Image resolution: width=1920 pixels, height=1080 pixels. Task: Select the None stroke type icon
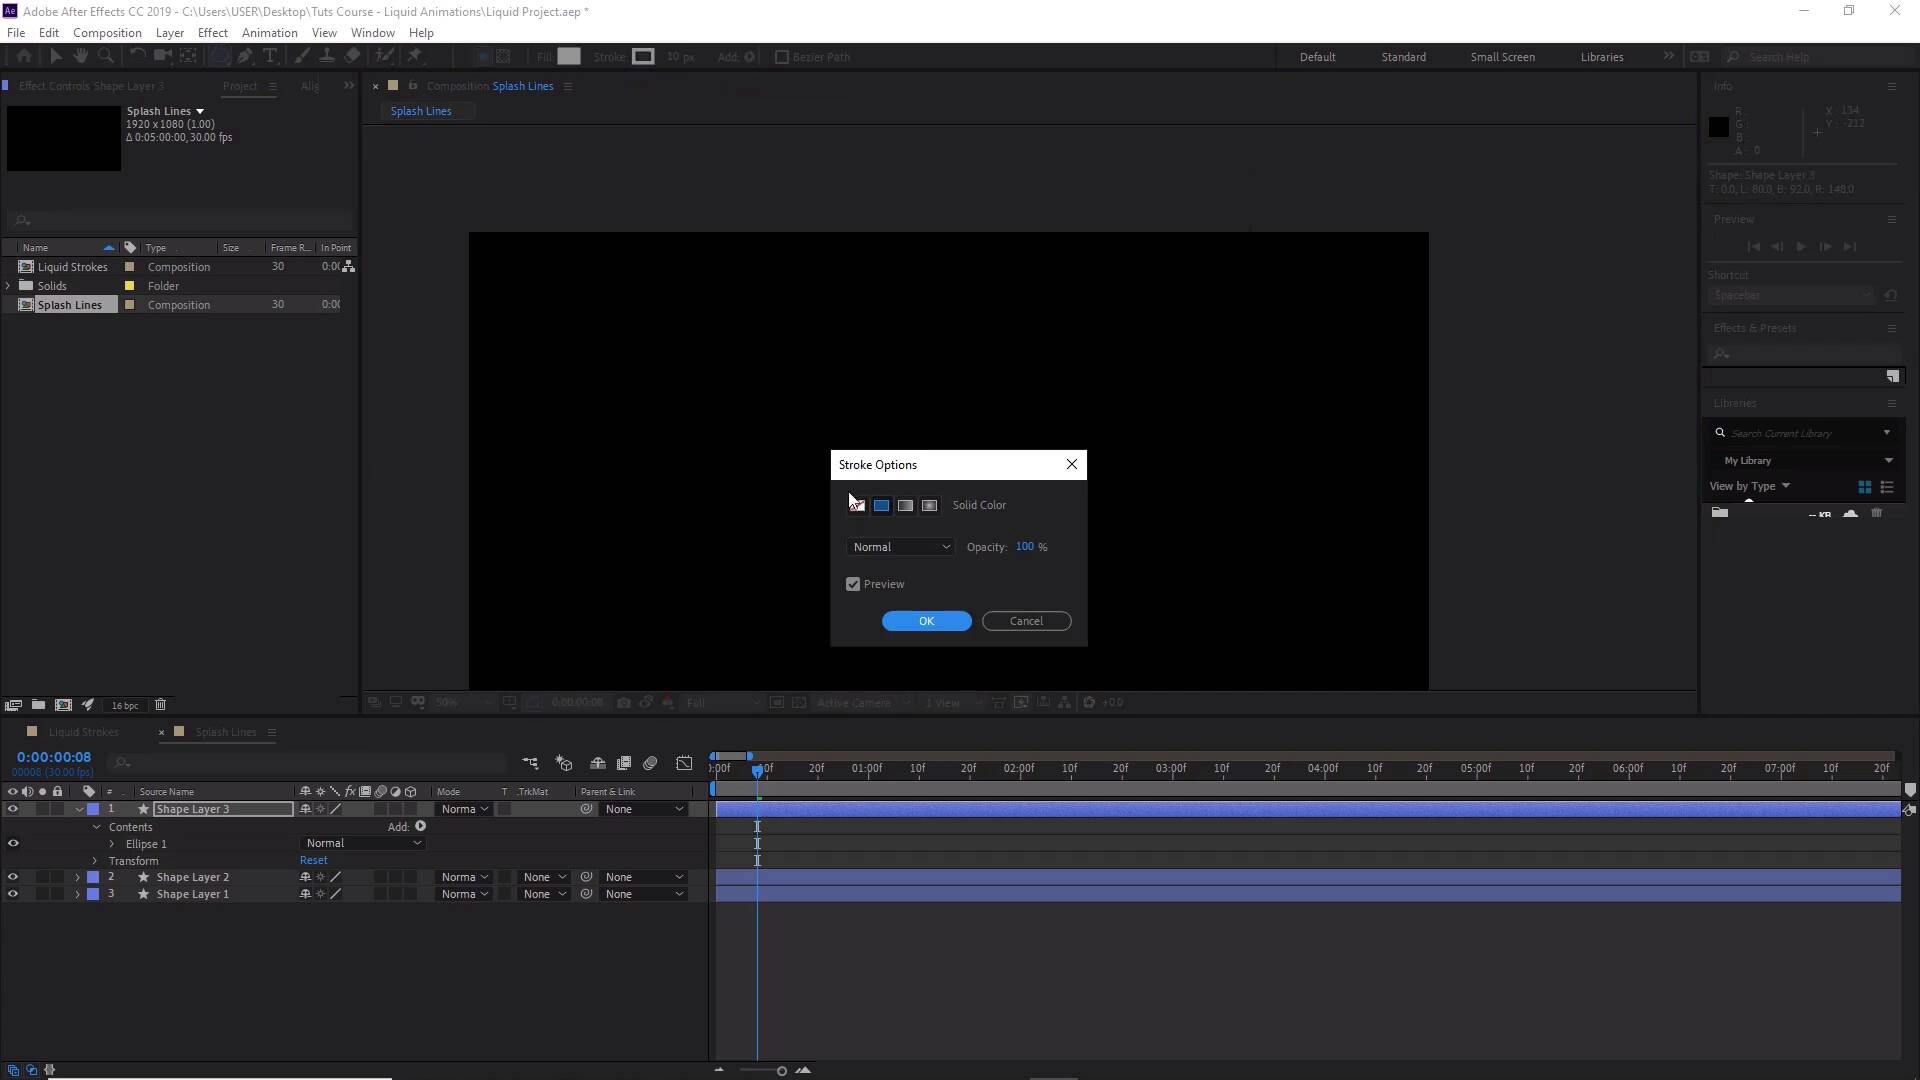pos(857,506)
